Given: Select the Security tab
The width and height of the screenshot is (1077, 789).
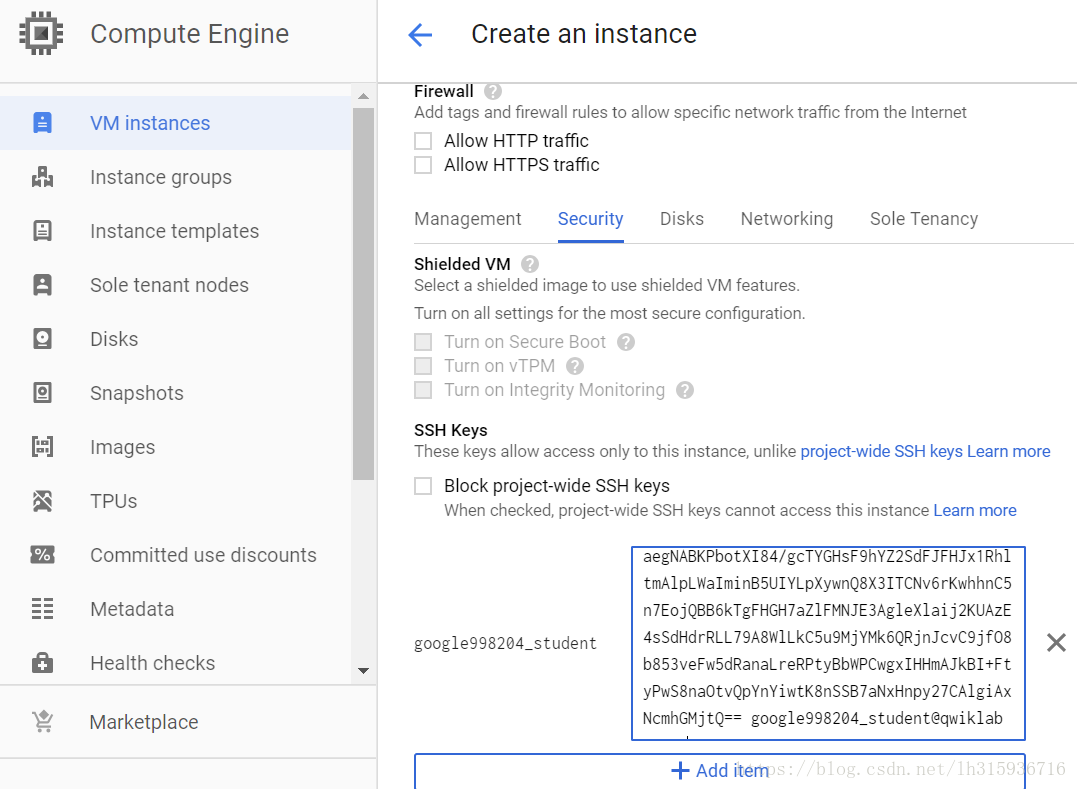Looking at the screenshot, I should click(591, 219).
